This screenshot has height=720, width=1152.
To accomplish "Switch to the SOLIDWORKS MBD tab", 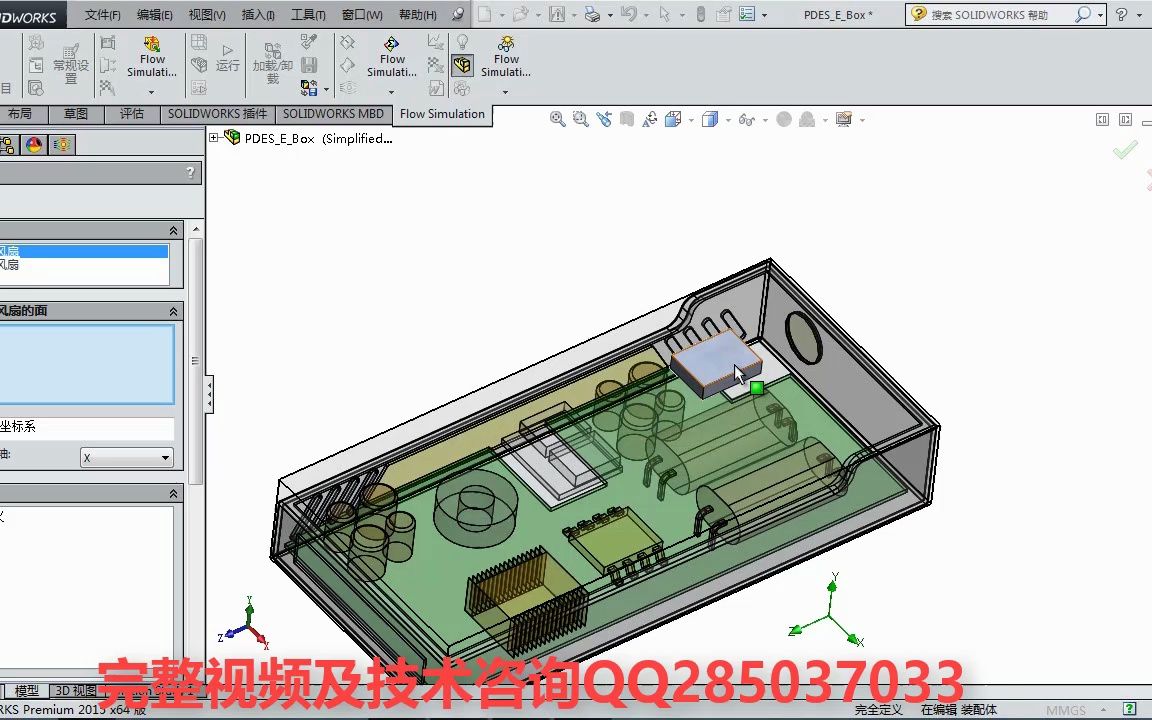I will click(x=332, y=114).
